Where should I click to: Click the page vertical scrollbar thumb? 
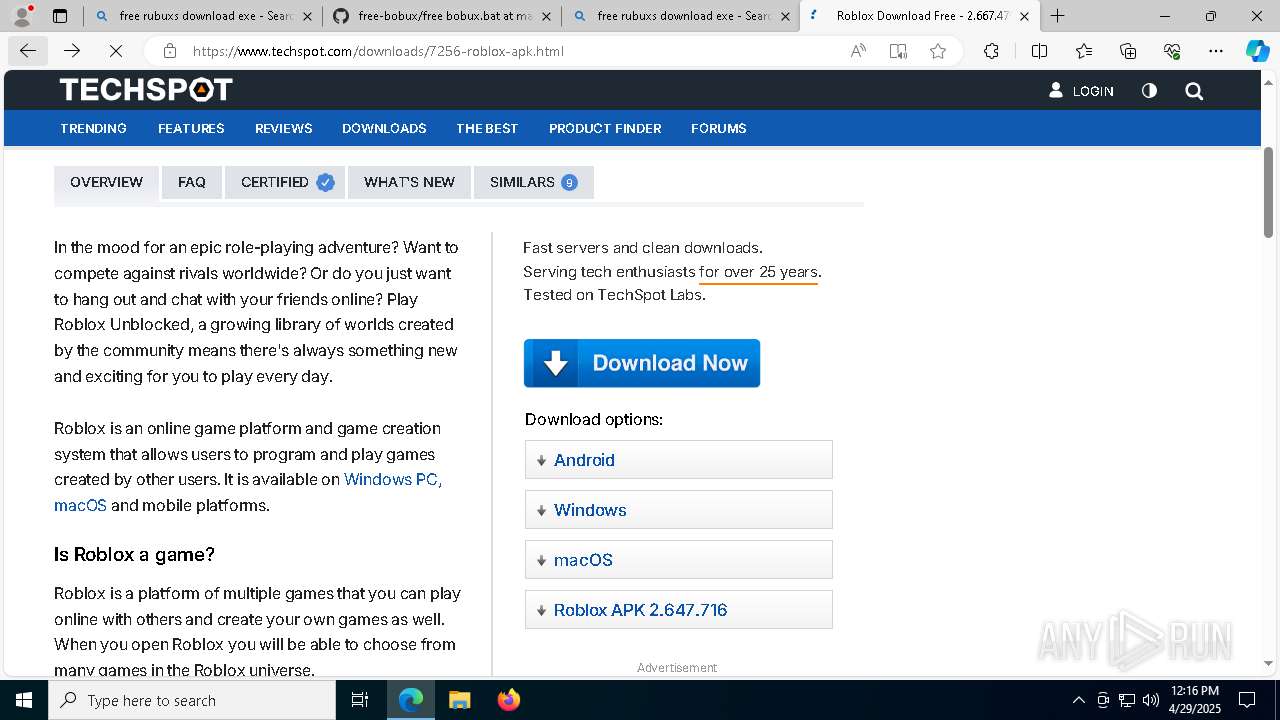[1269, 192]
